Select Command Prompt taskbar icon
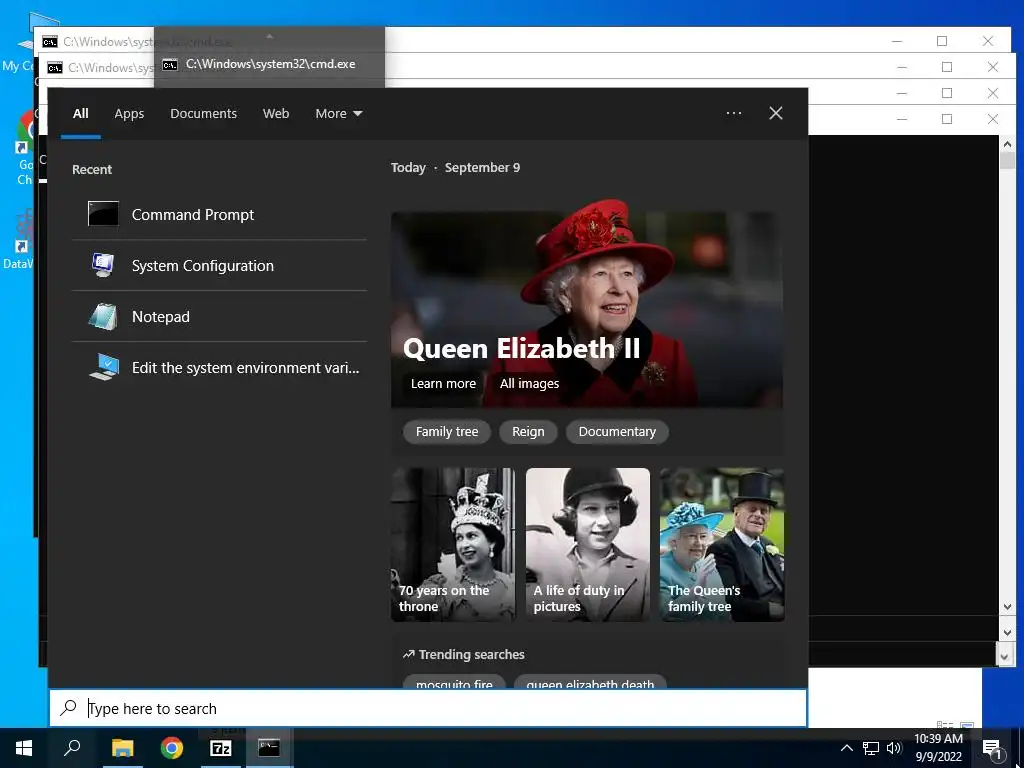 pos(269,748)
